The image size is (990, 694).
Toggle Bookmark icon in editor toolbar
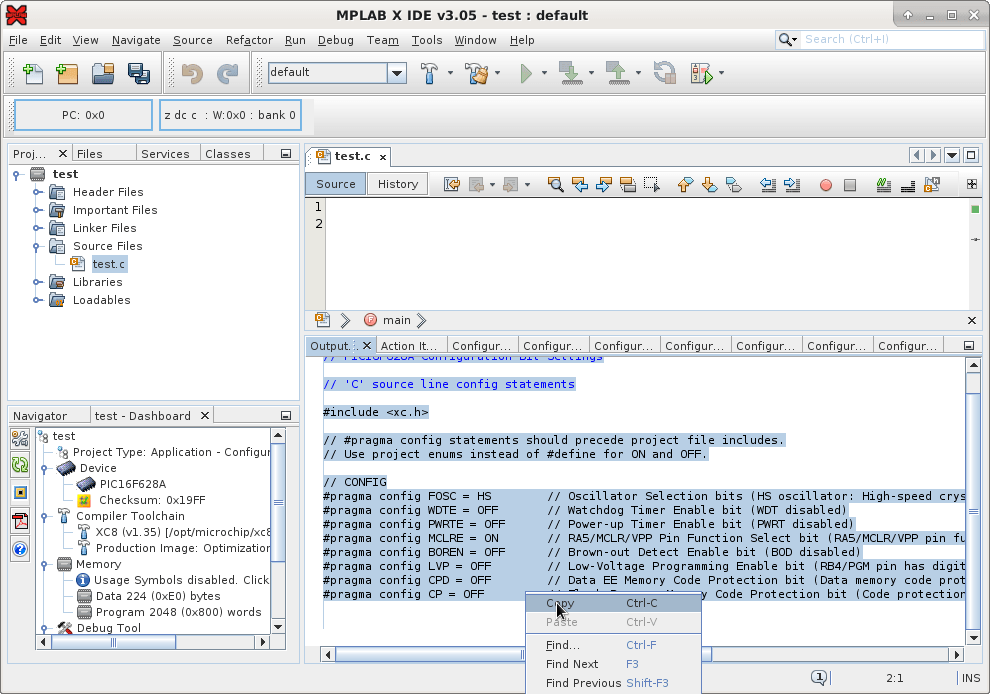coord(733,184)
